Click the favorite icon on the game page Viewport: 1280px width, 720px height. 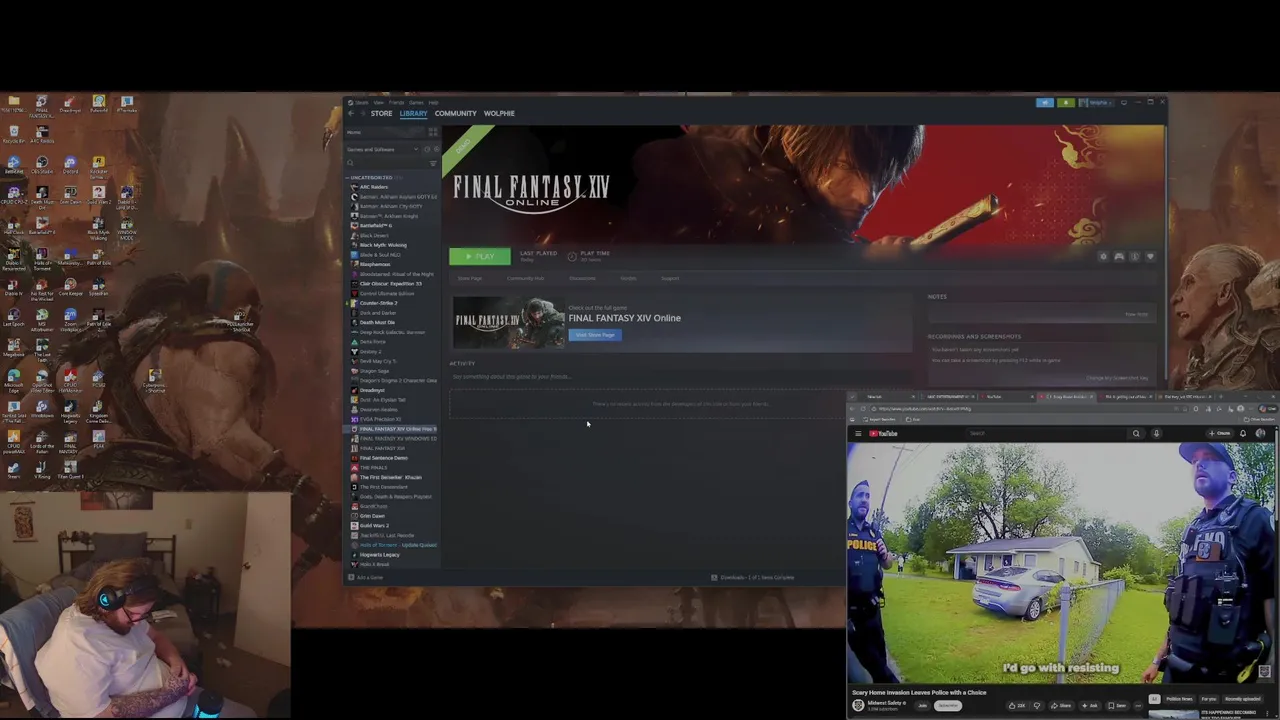(1150, 257)
